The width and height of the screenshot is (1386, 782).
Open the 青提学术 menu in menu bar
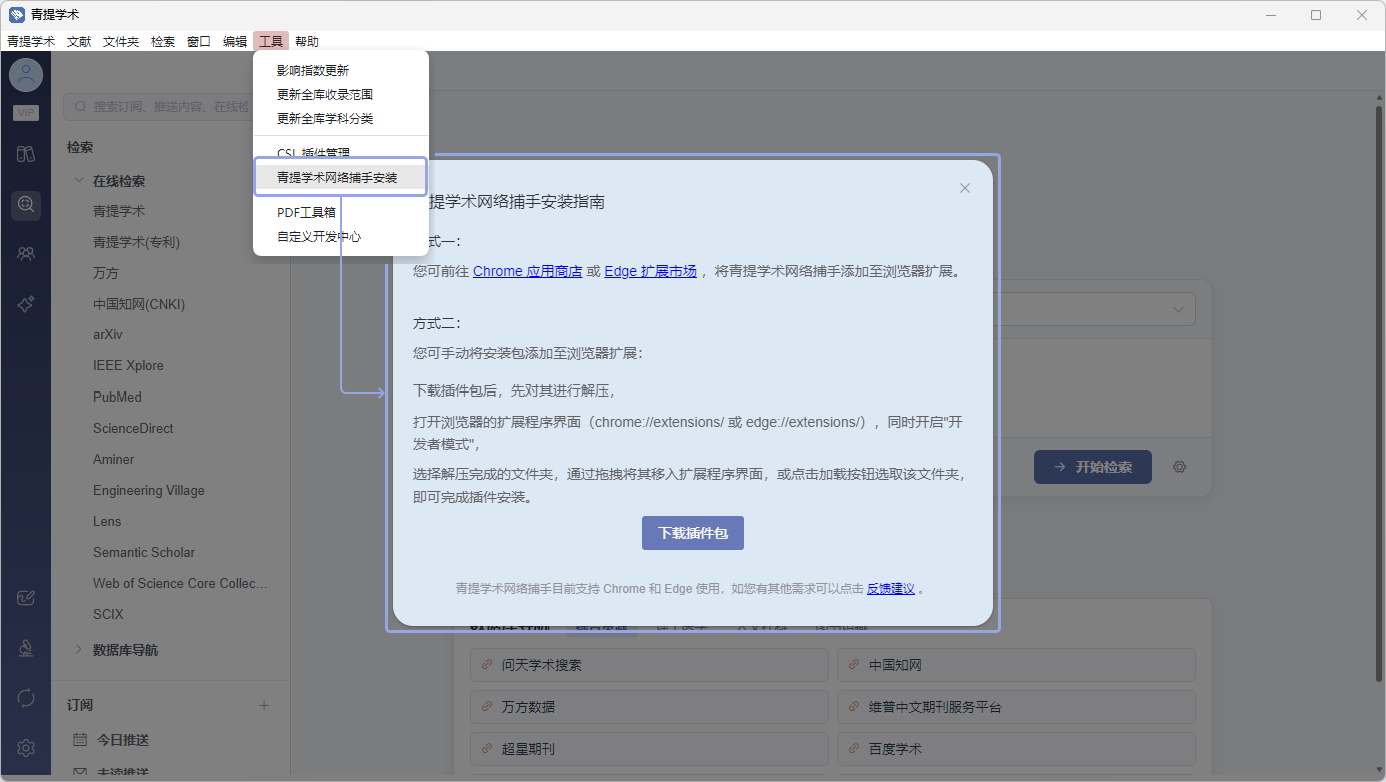(31, 41)
